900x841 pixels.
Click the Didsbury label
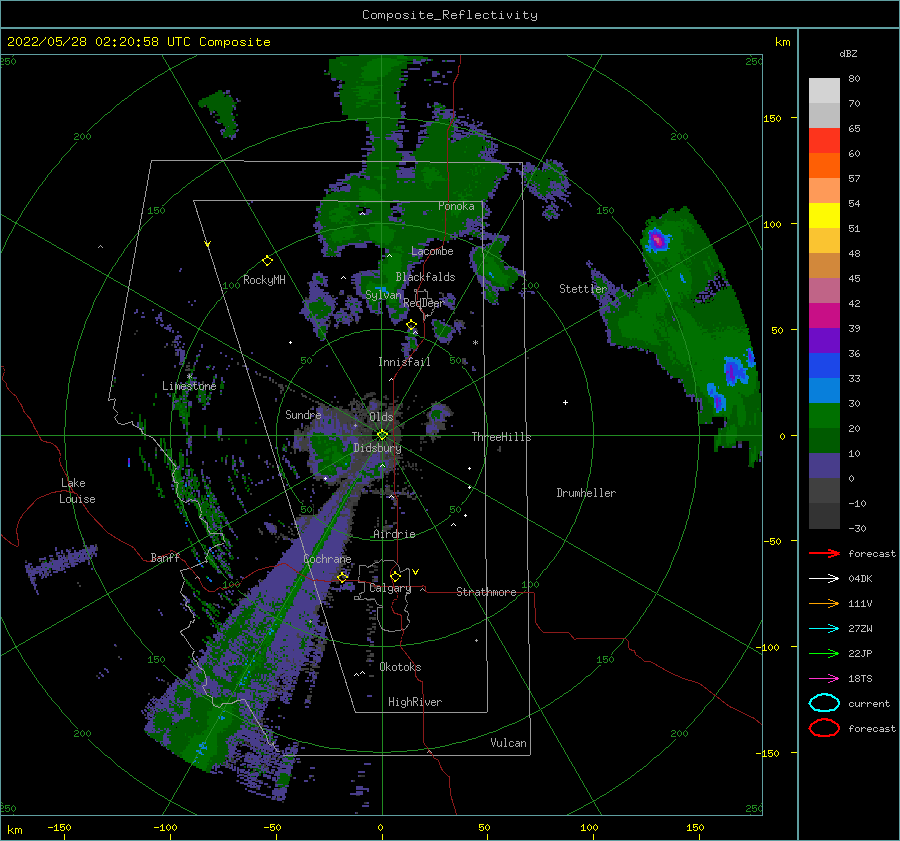(377, 448)
